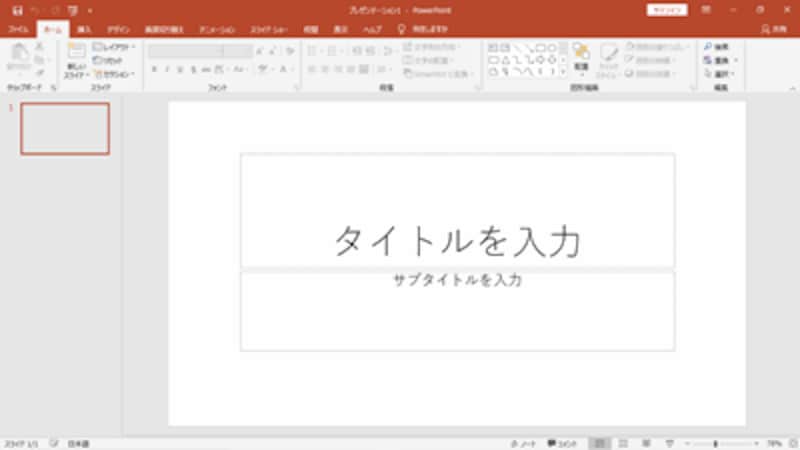Open the SmartArt に変換 dropdown
The width and height of the screenshot is (800, 450).
tap(439, 74)
